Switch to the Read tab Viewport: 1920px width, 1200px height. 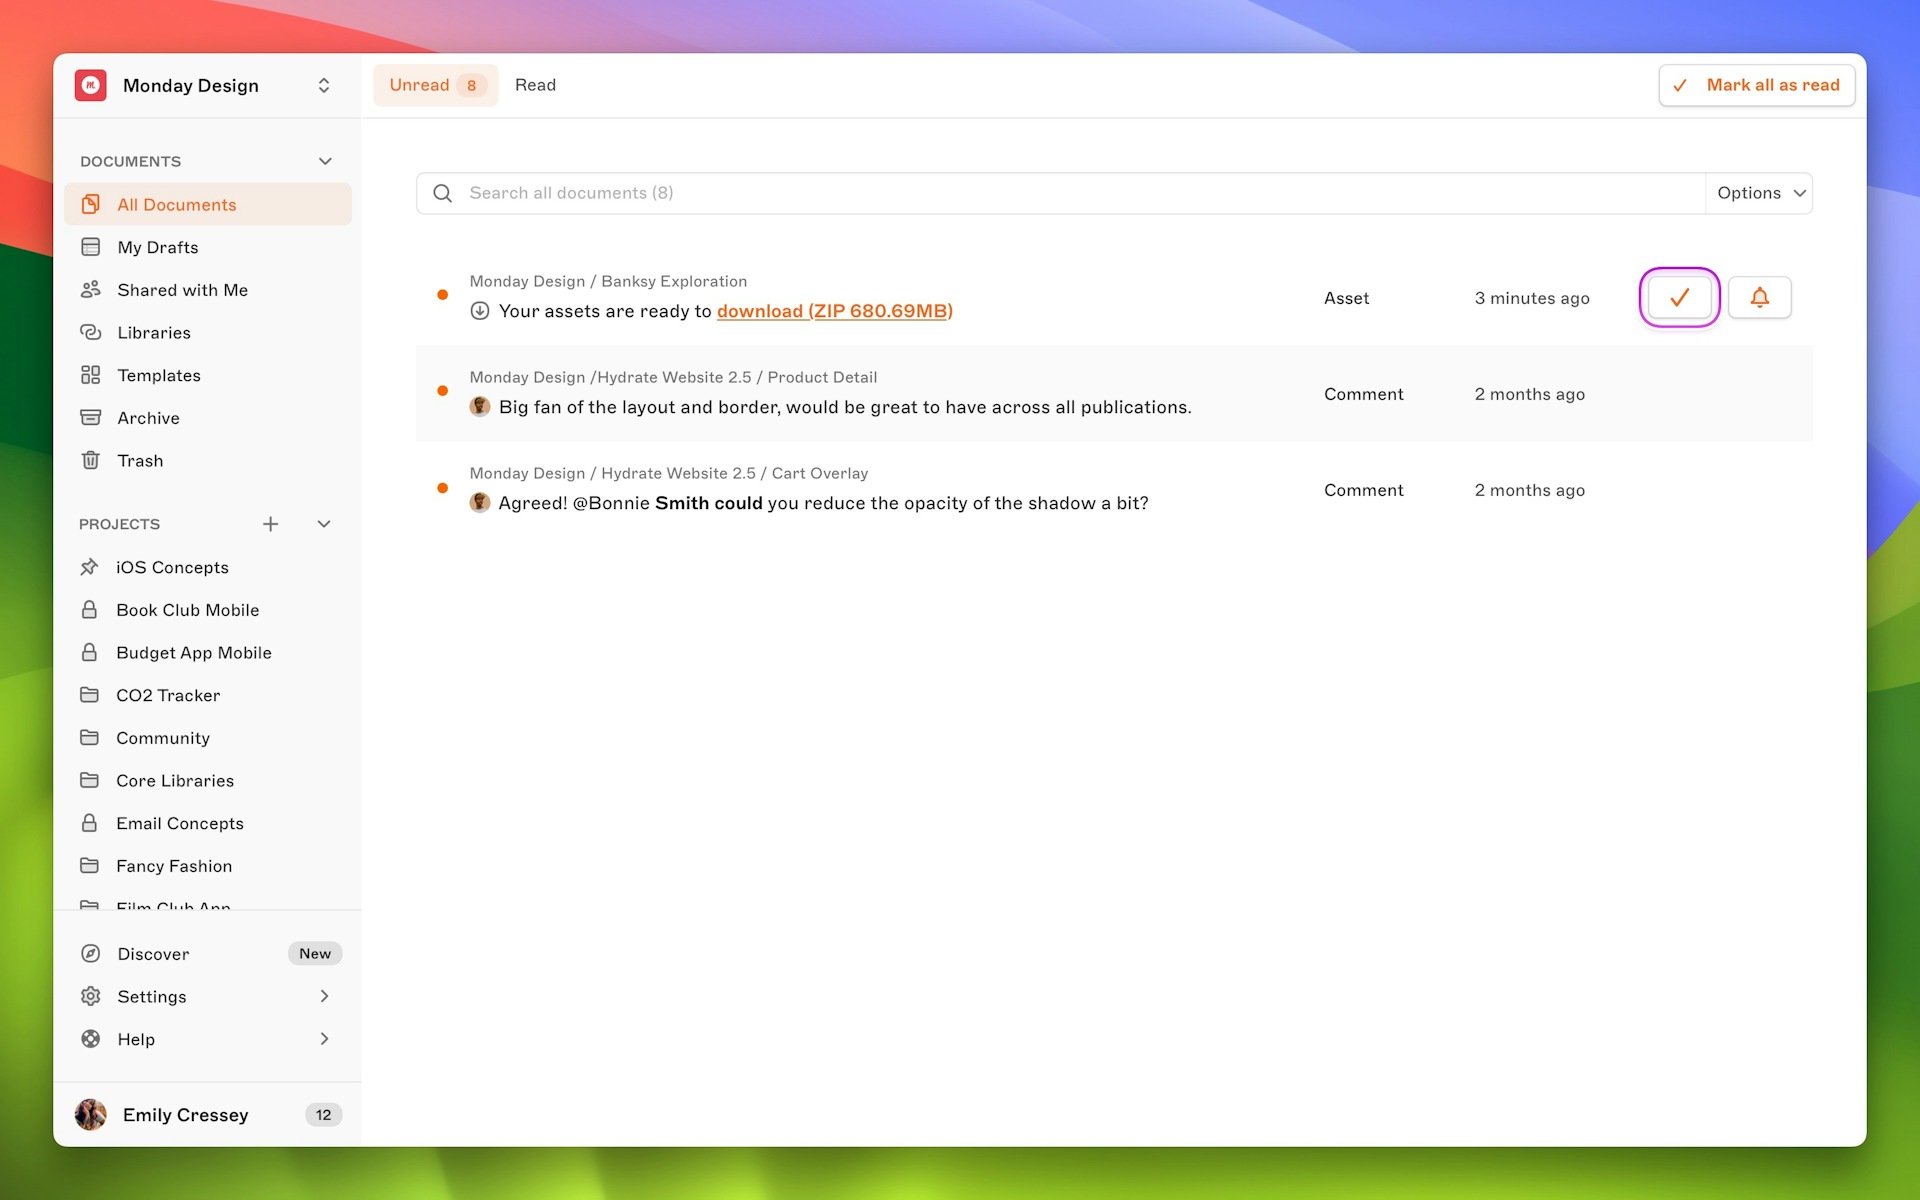[x=536, y=85]
